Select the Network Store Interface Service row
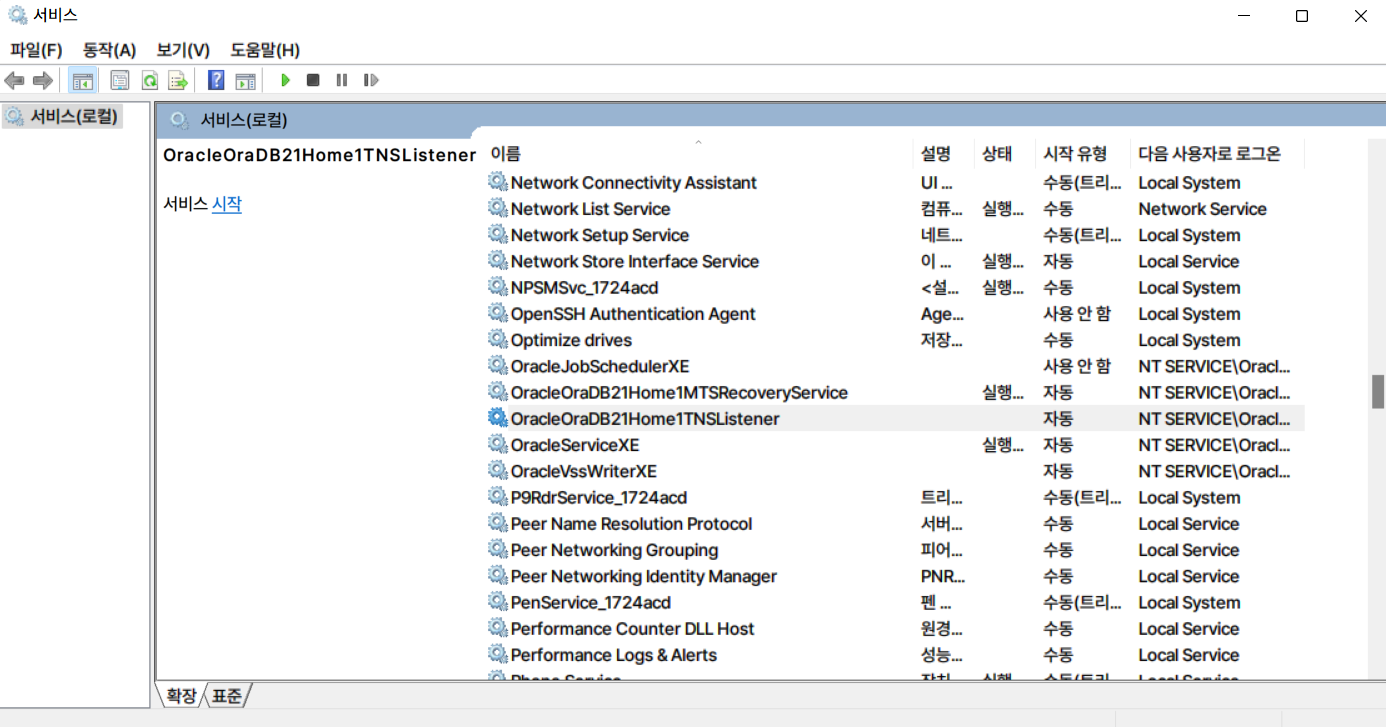 (x=895, y=261)
